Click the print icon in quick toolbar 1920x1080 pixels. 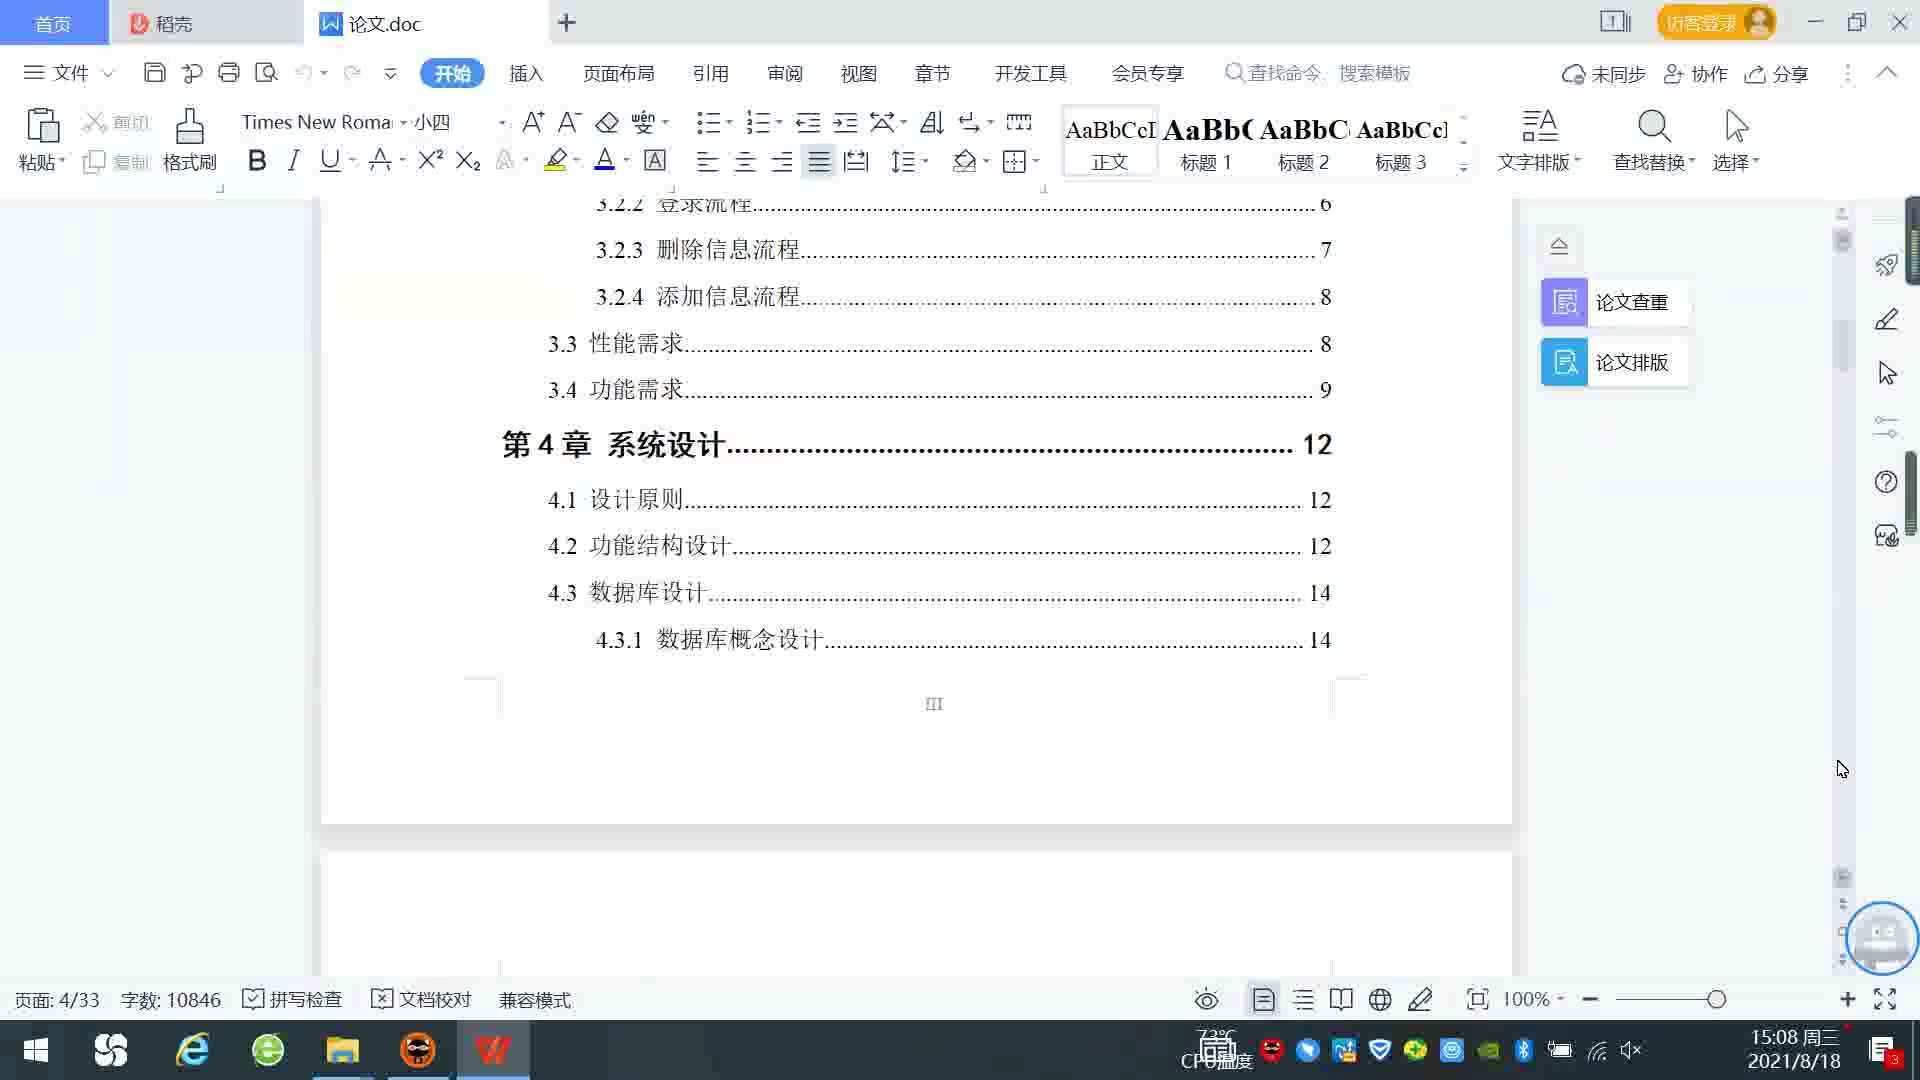coord(229,73)
